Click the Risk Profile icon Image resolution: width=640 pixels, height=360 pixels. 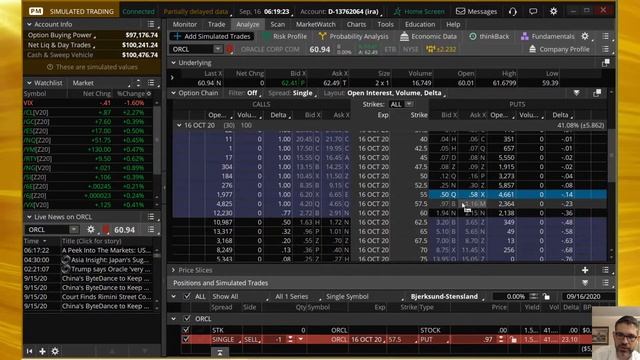pos(266,36)
